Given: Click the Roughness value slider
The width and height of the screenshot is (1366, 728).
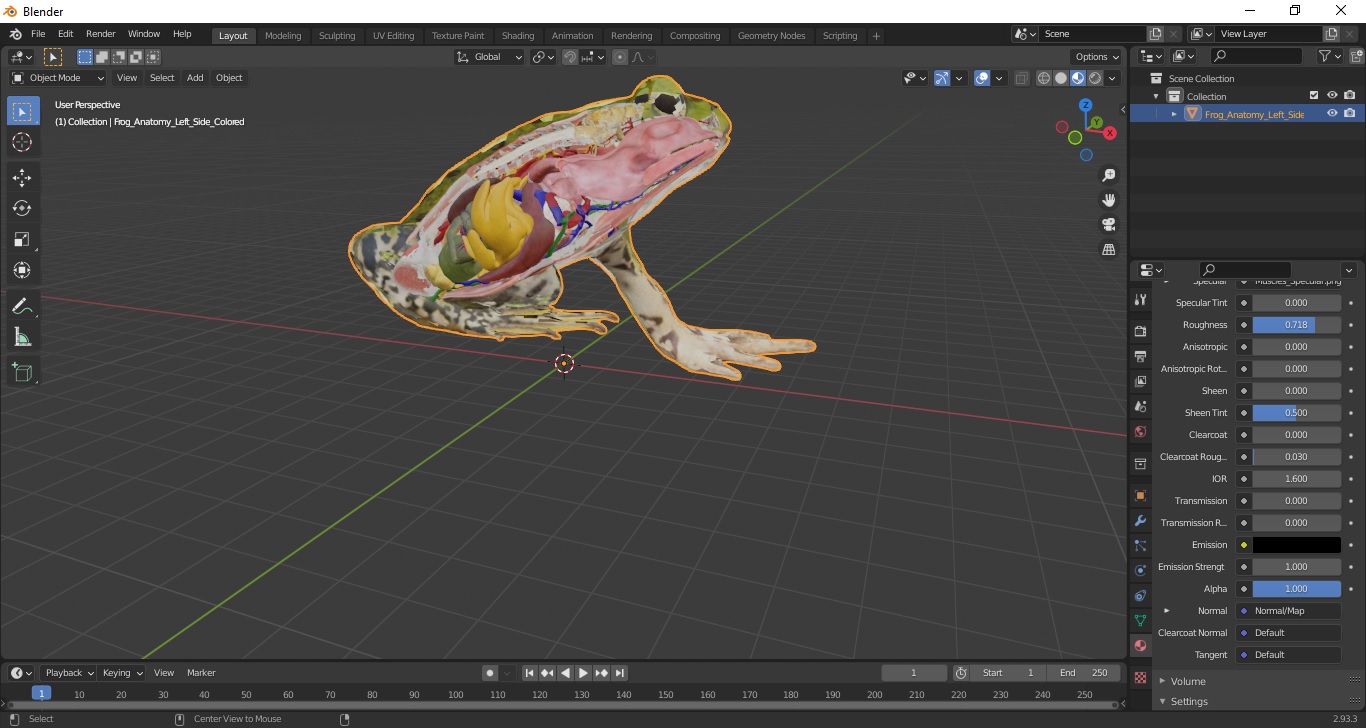Looking at the screenshot, I should pyautogui.click(x=1296, y=325).
